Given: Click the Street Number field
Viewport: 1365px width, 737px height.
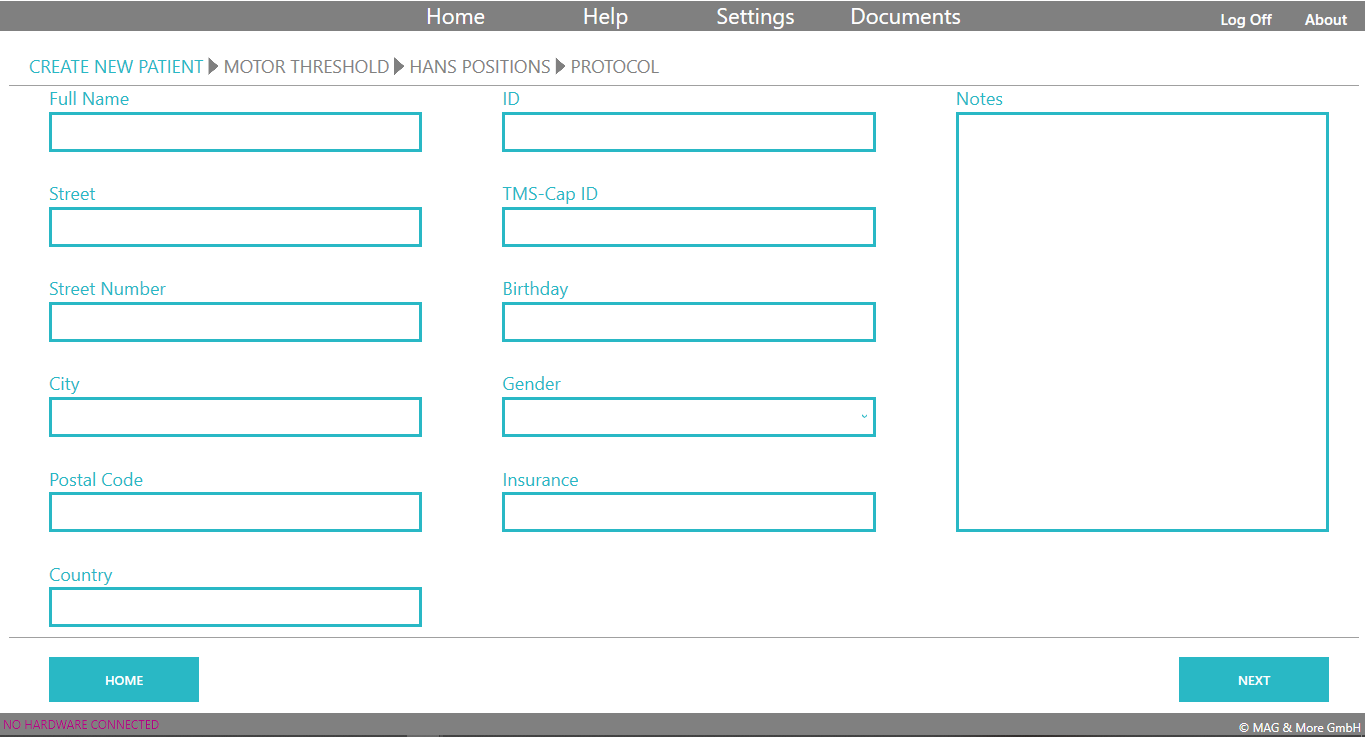Looking at the screenshot, I should [x=235, y=322].
